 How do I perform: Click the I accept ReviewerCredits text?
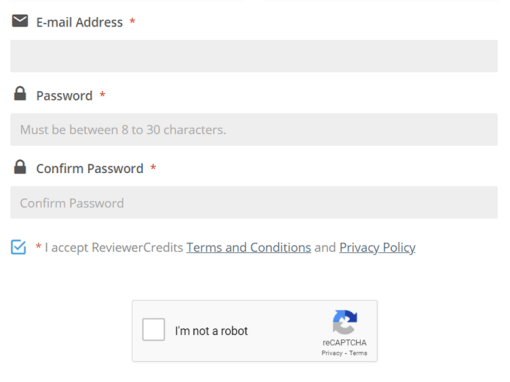114,247
